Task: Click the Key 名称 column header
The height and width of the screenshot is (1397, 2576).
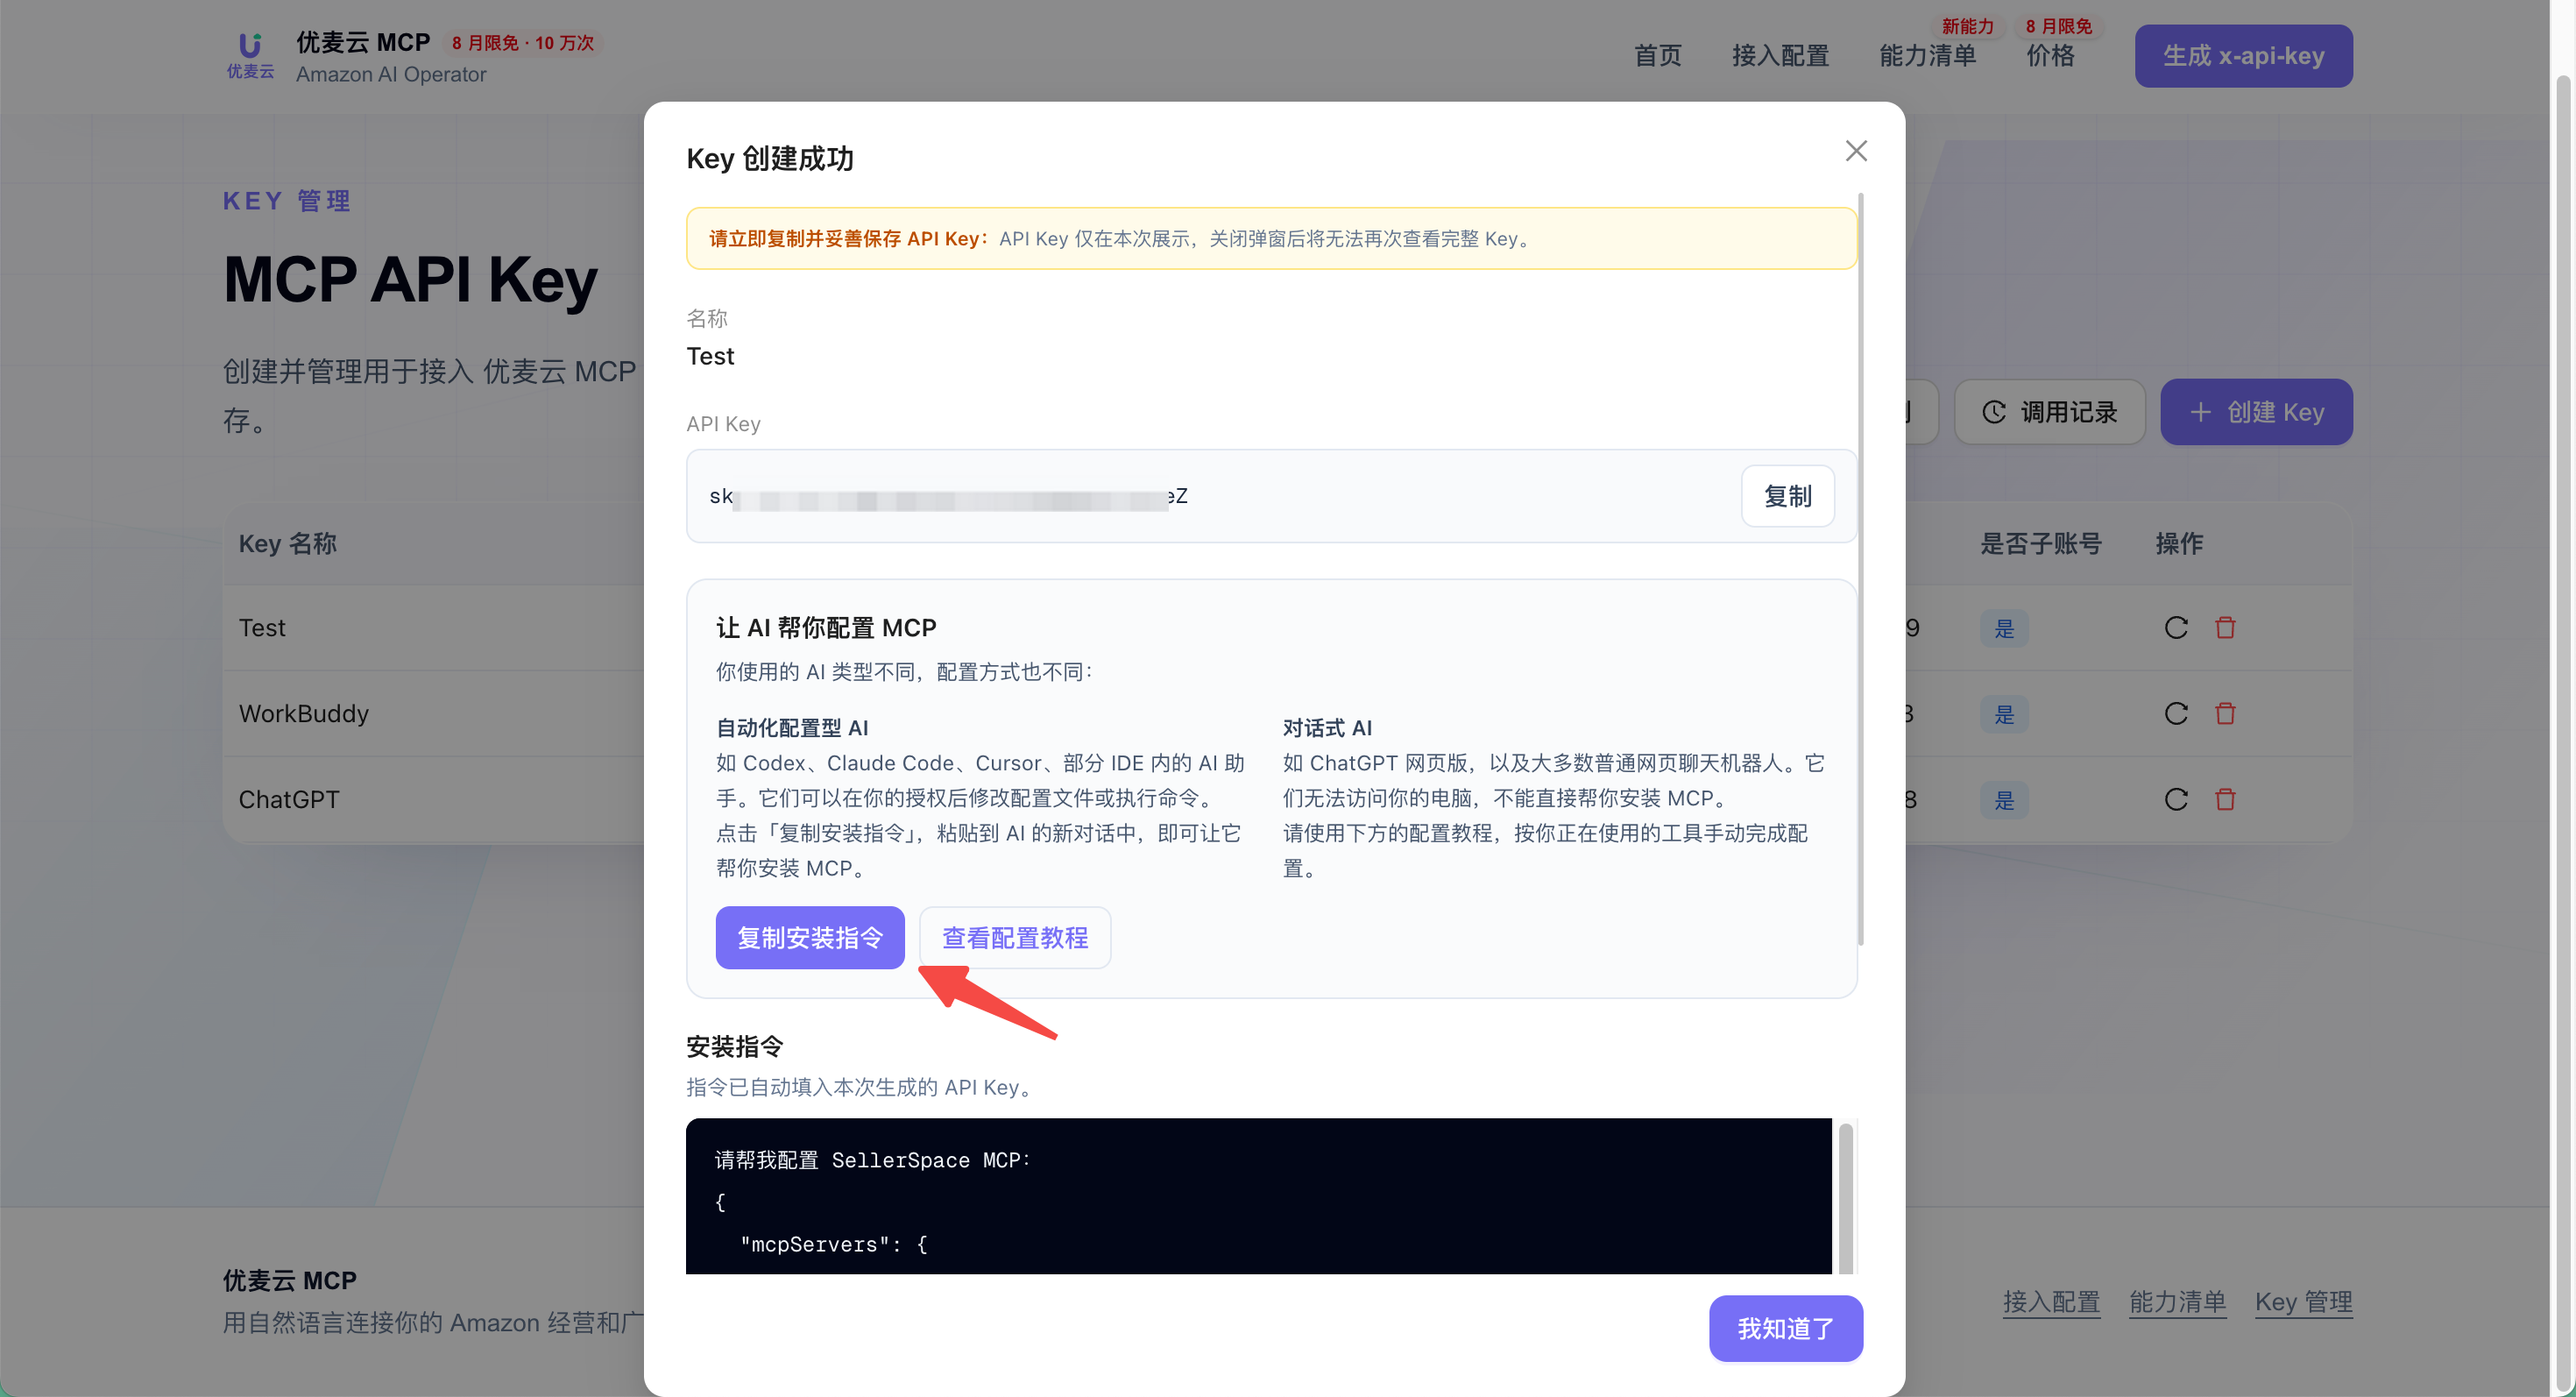Action: [288, 544]
